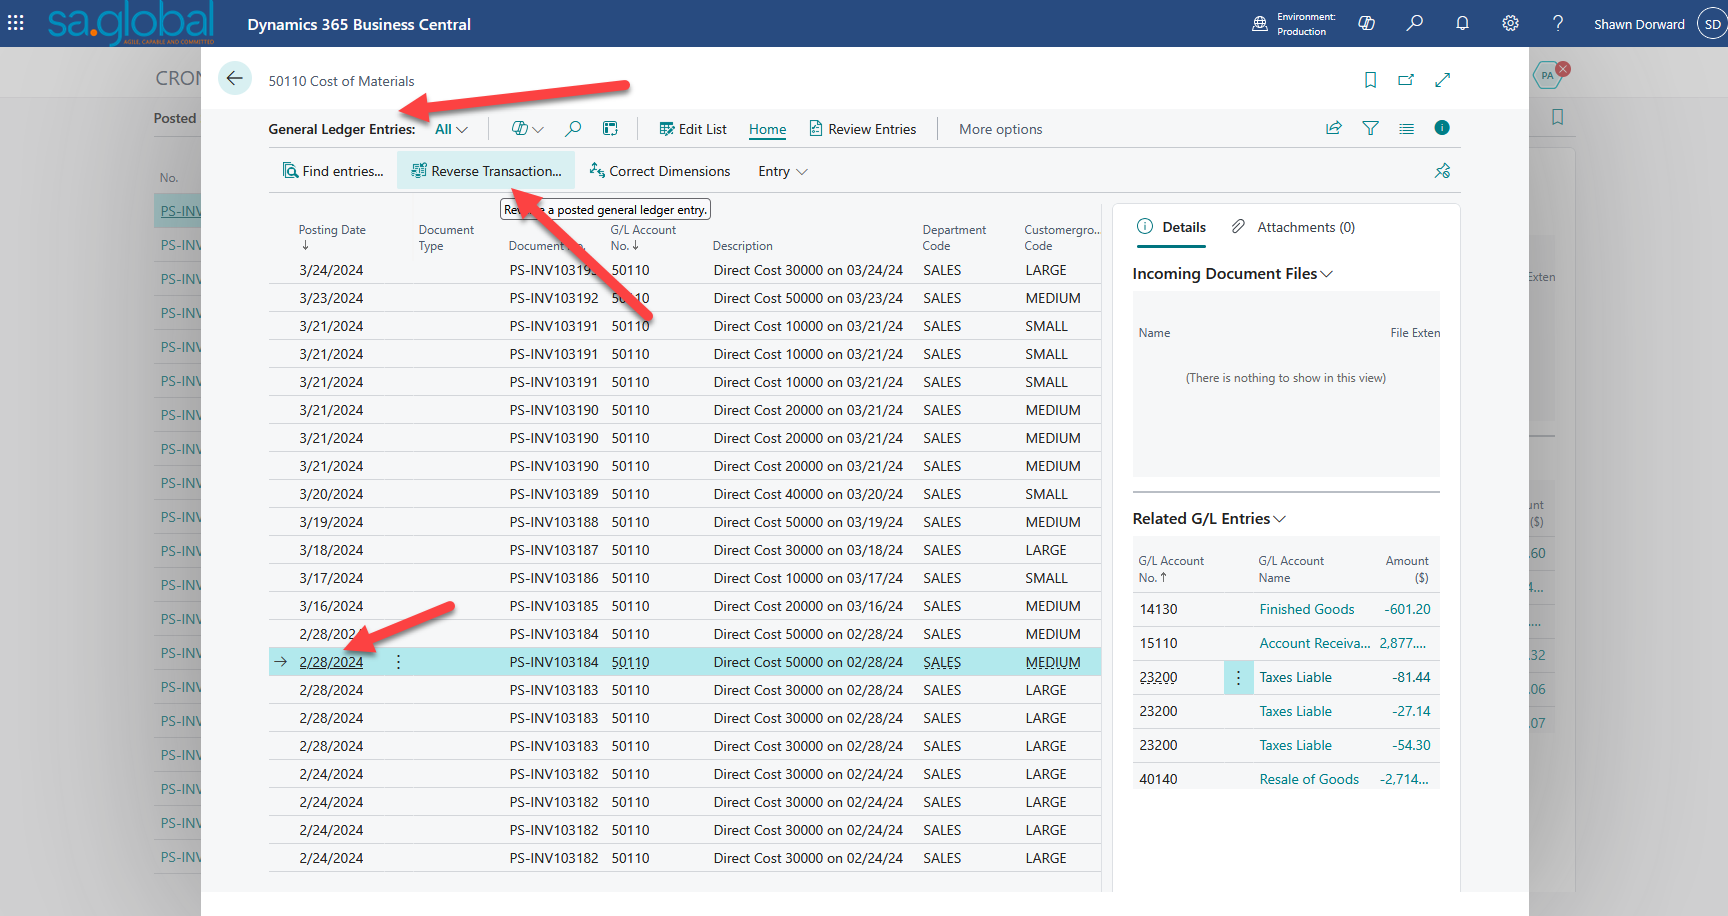This screenshot has width=1728, height=916.
Task: Open the Finished Goods account link
Action: click(x=1306, y=609)
